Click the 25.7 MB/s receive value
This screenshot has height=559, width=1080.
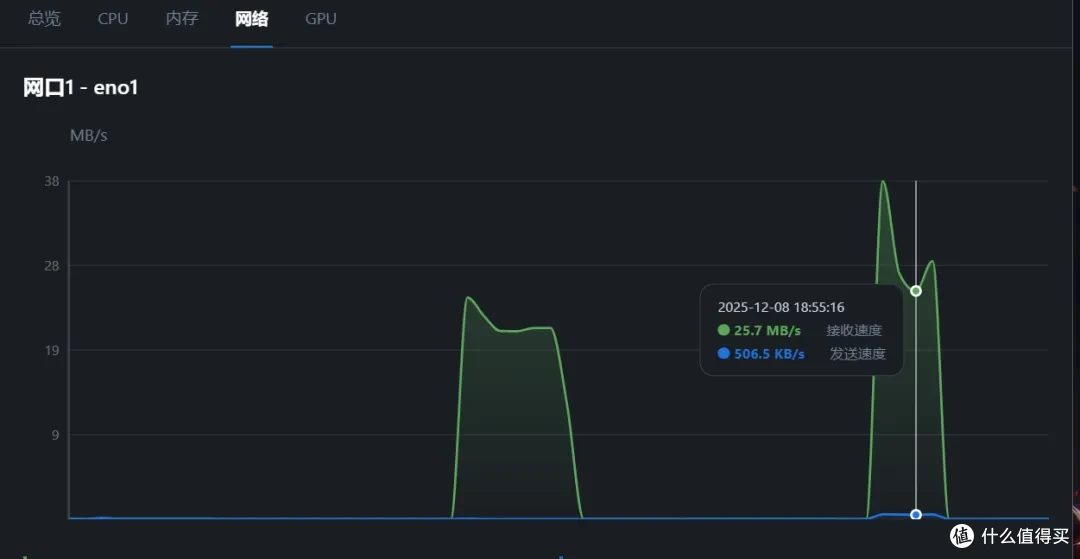click(767, 330)
